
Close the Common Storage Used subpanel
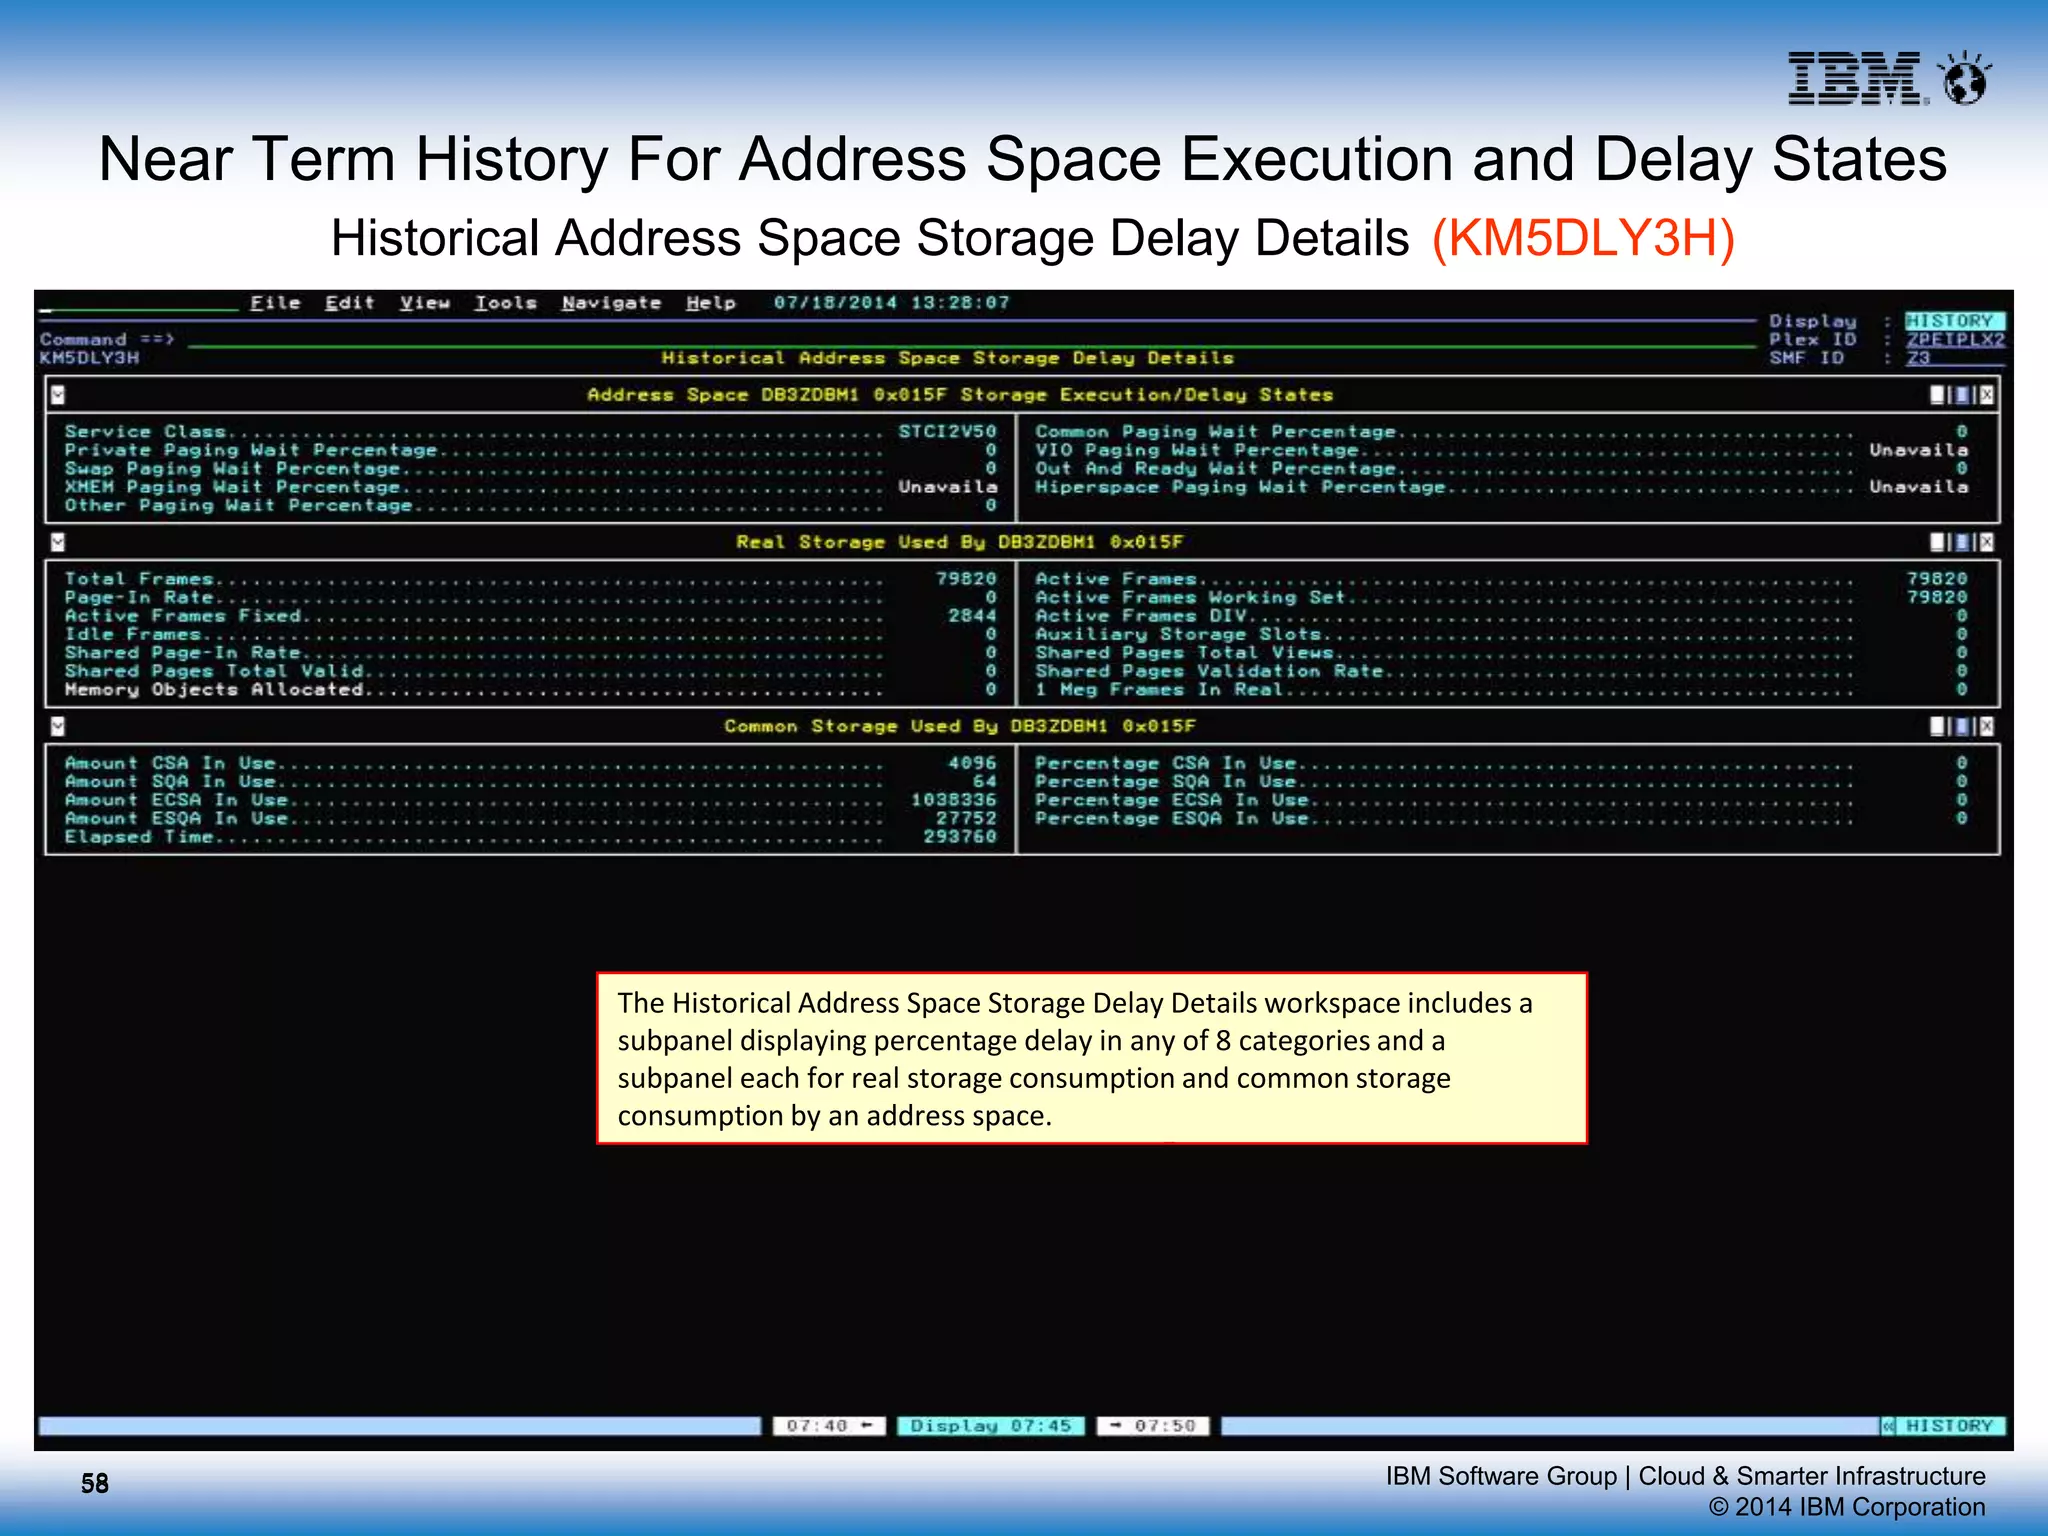click(x=1986, y=726)
